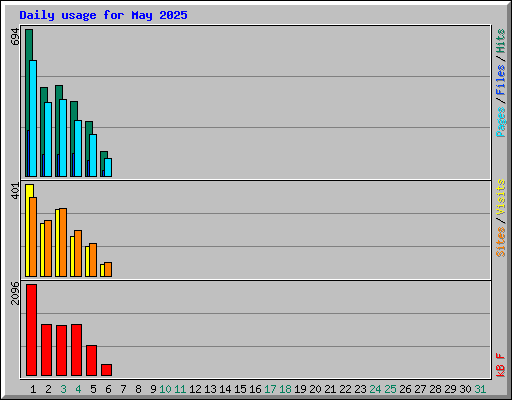Click the day 4 orange sites bar
The width and height of the screenshot is (512, 400).
pyautogui.click(x=78, y=253)
